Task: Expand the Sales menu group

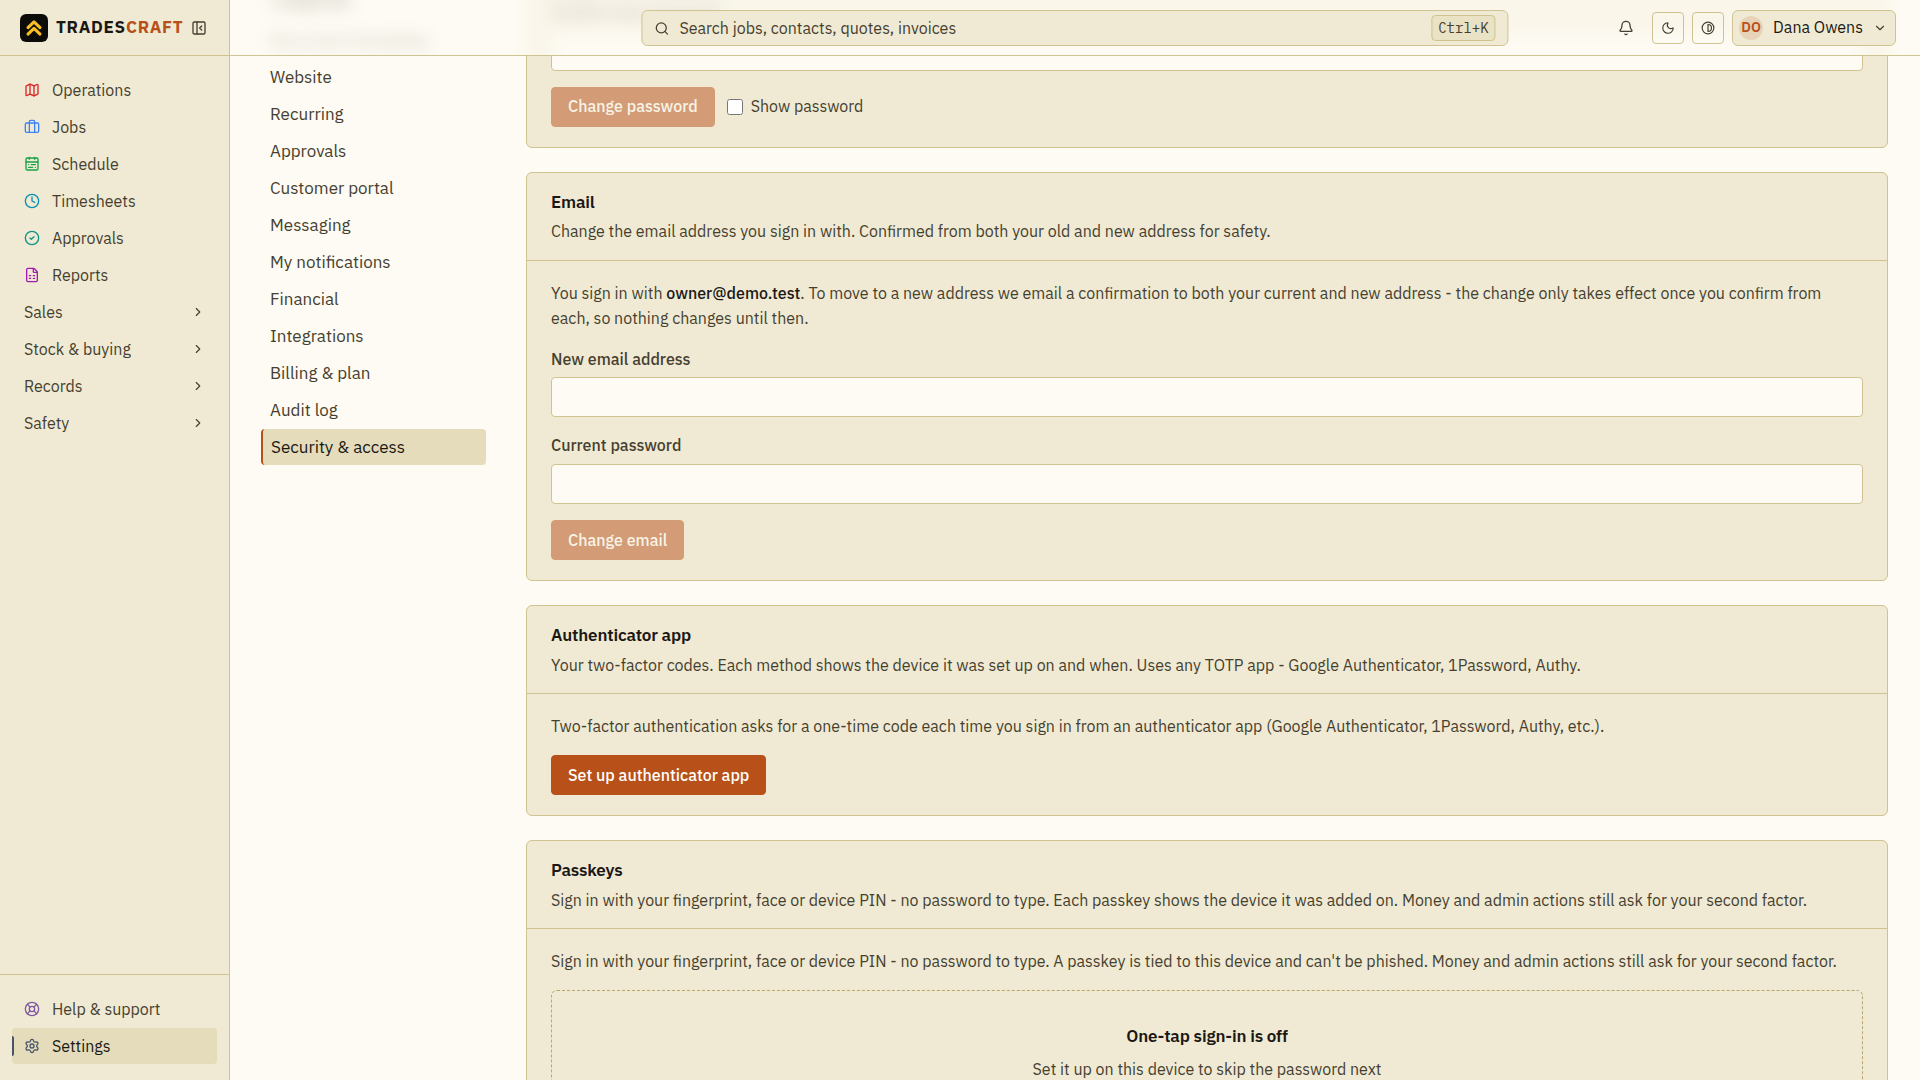Action: click(114, 312)
